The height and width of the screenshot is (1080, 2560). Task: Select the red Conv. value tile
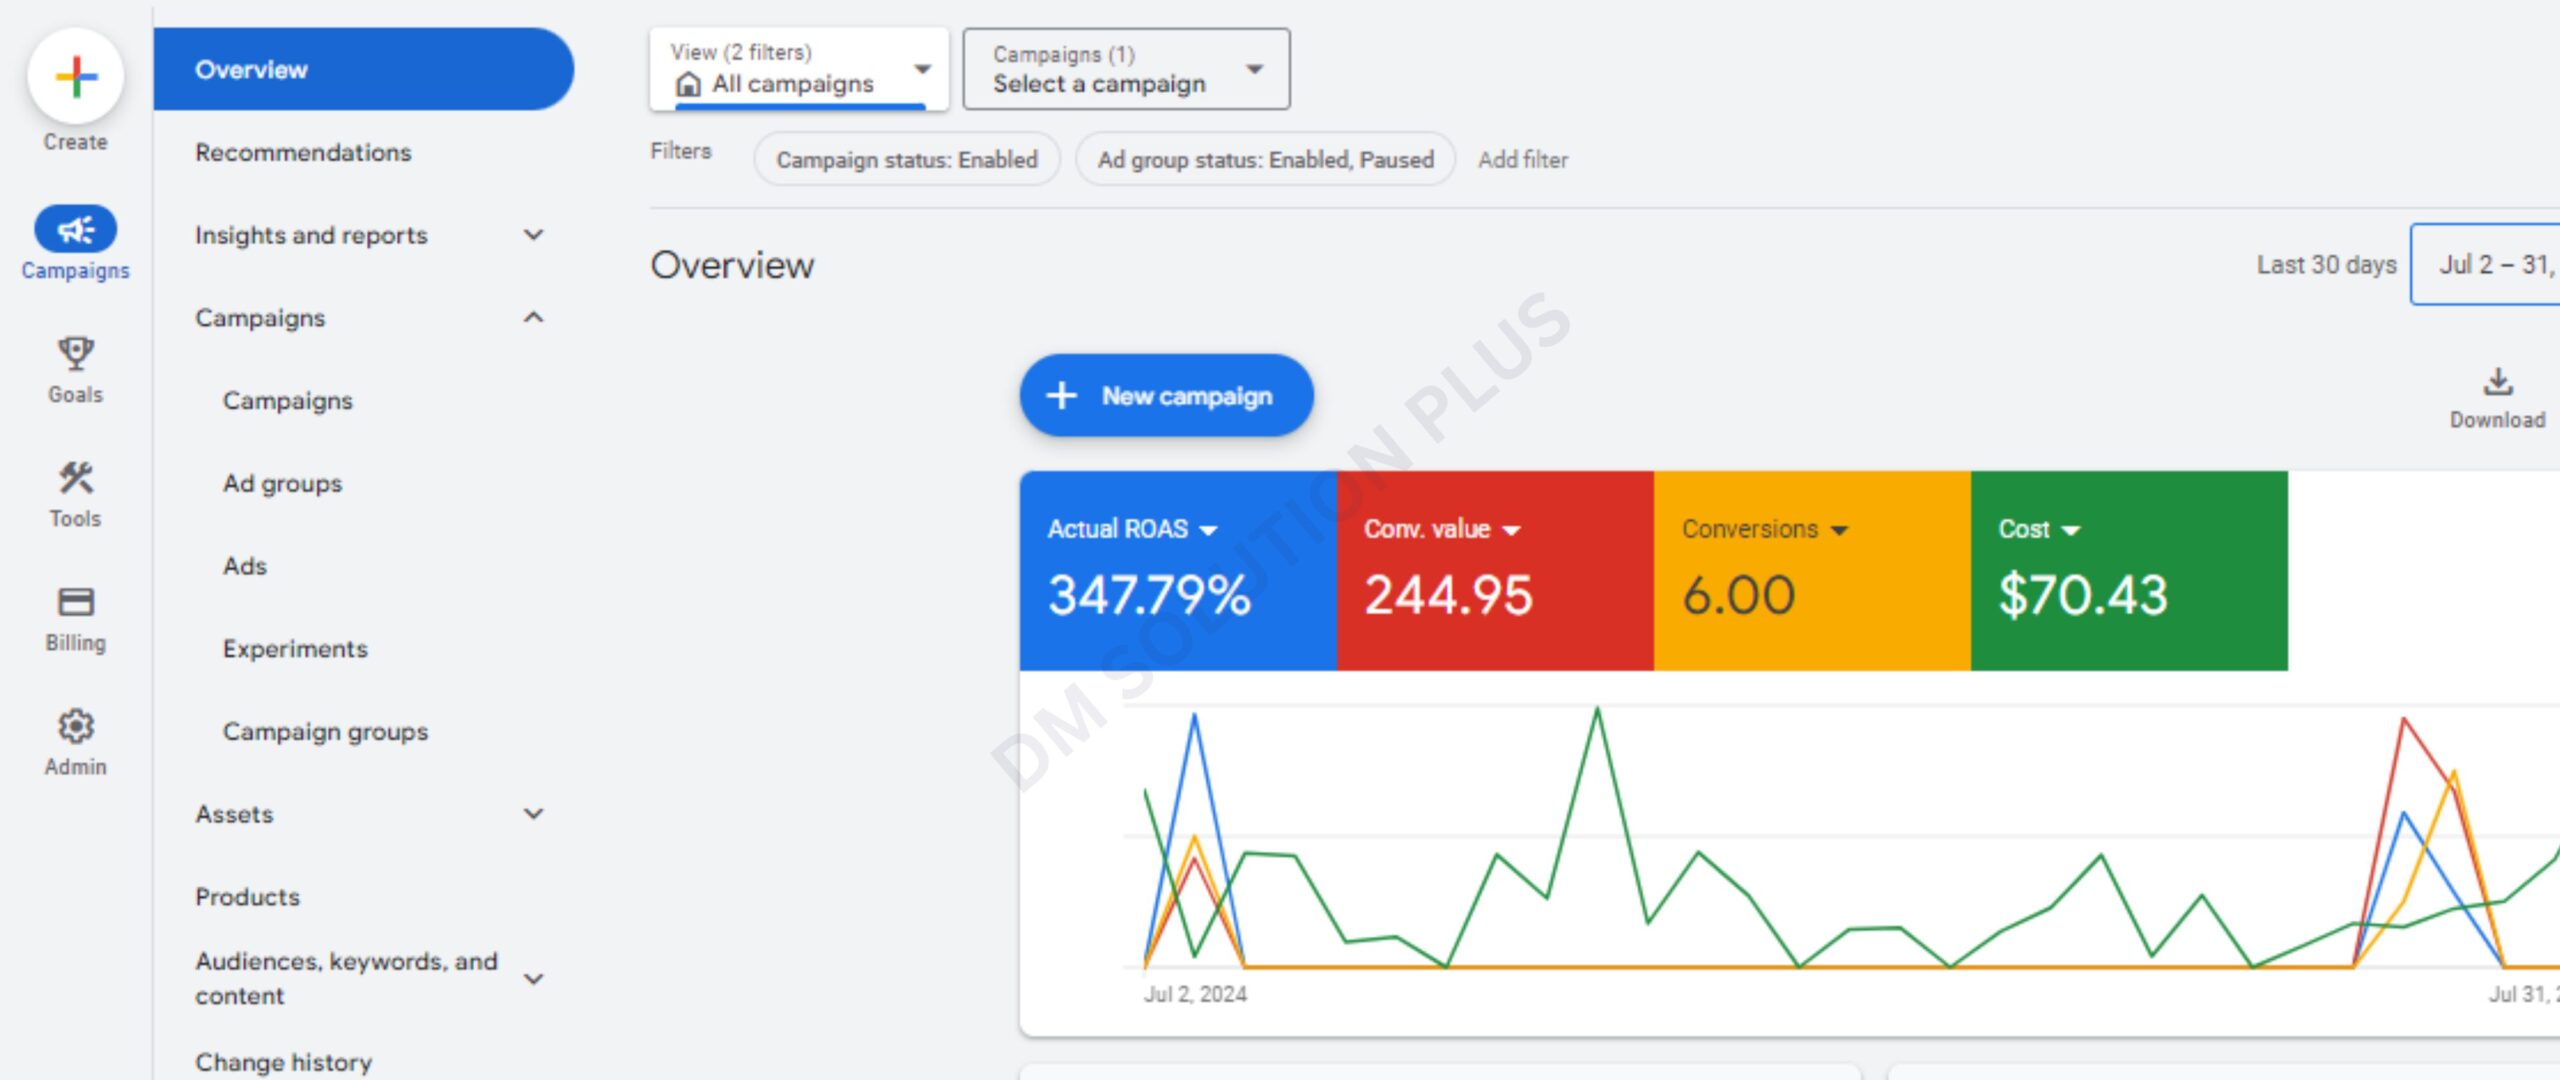pos(1494,571)
